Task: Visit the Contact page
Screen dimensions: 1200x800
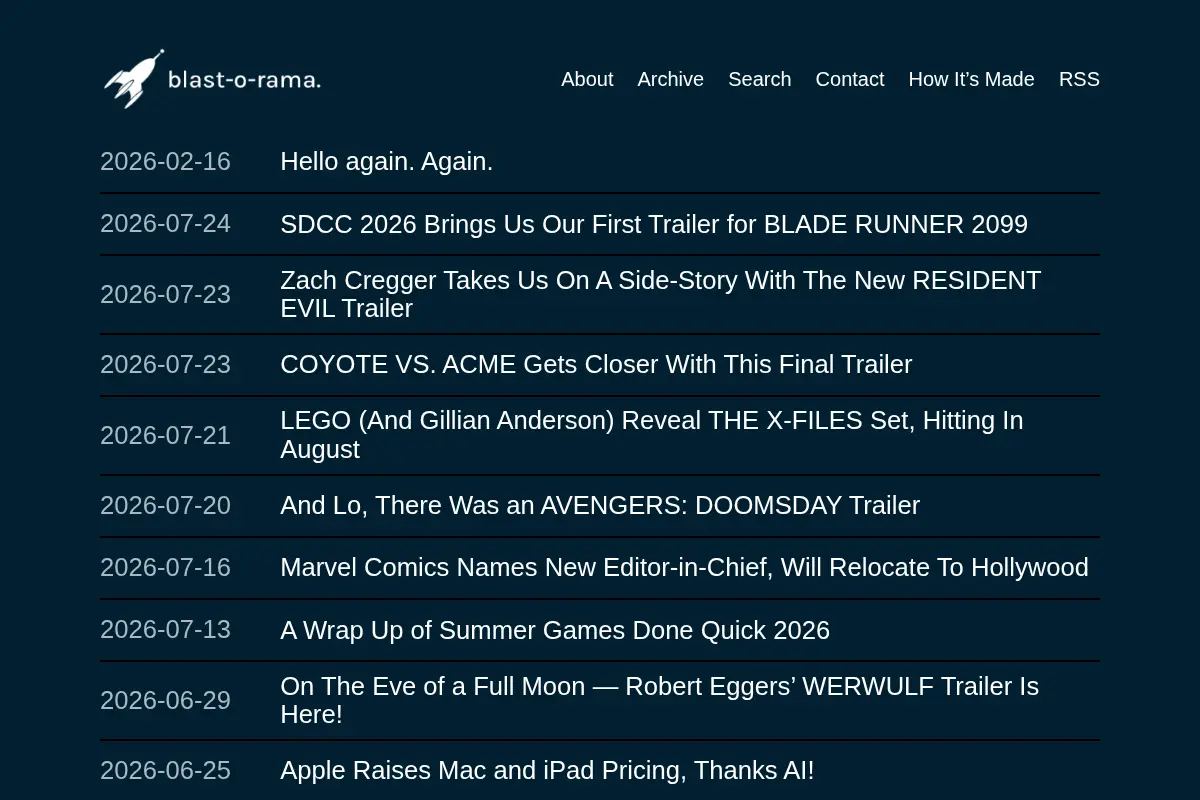Action: (850, 79)
